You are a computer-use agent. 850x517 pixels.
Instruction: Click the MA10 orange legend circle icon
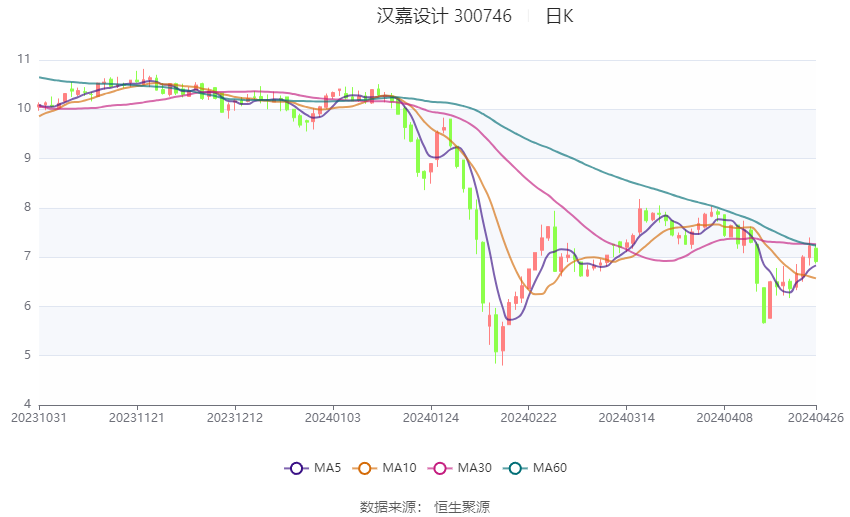tap(365, 468)
